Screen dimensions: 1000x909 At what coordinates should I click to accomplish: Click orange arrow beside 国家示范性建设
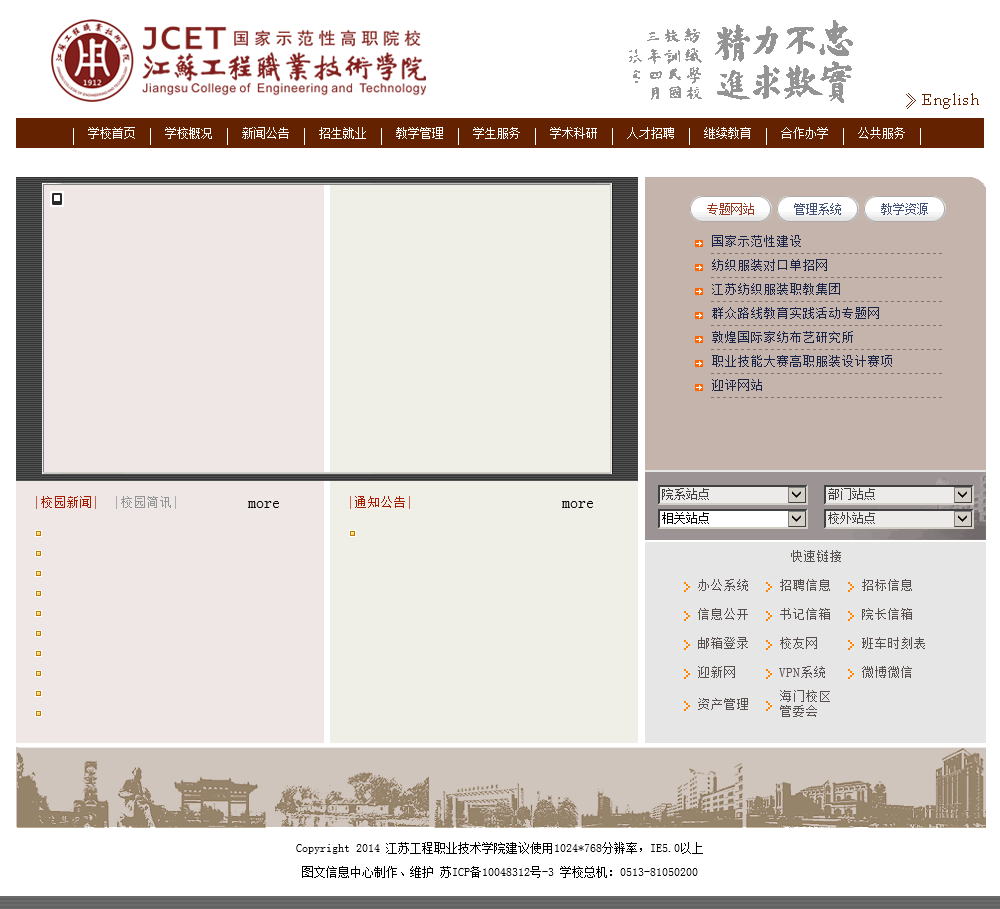(699, 243)
